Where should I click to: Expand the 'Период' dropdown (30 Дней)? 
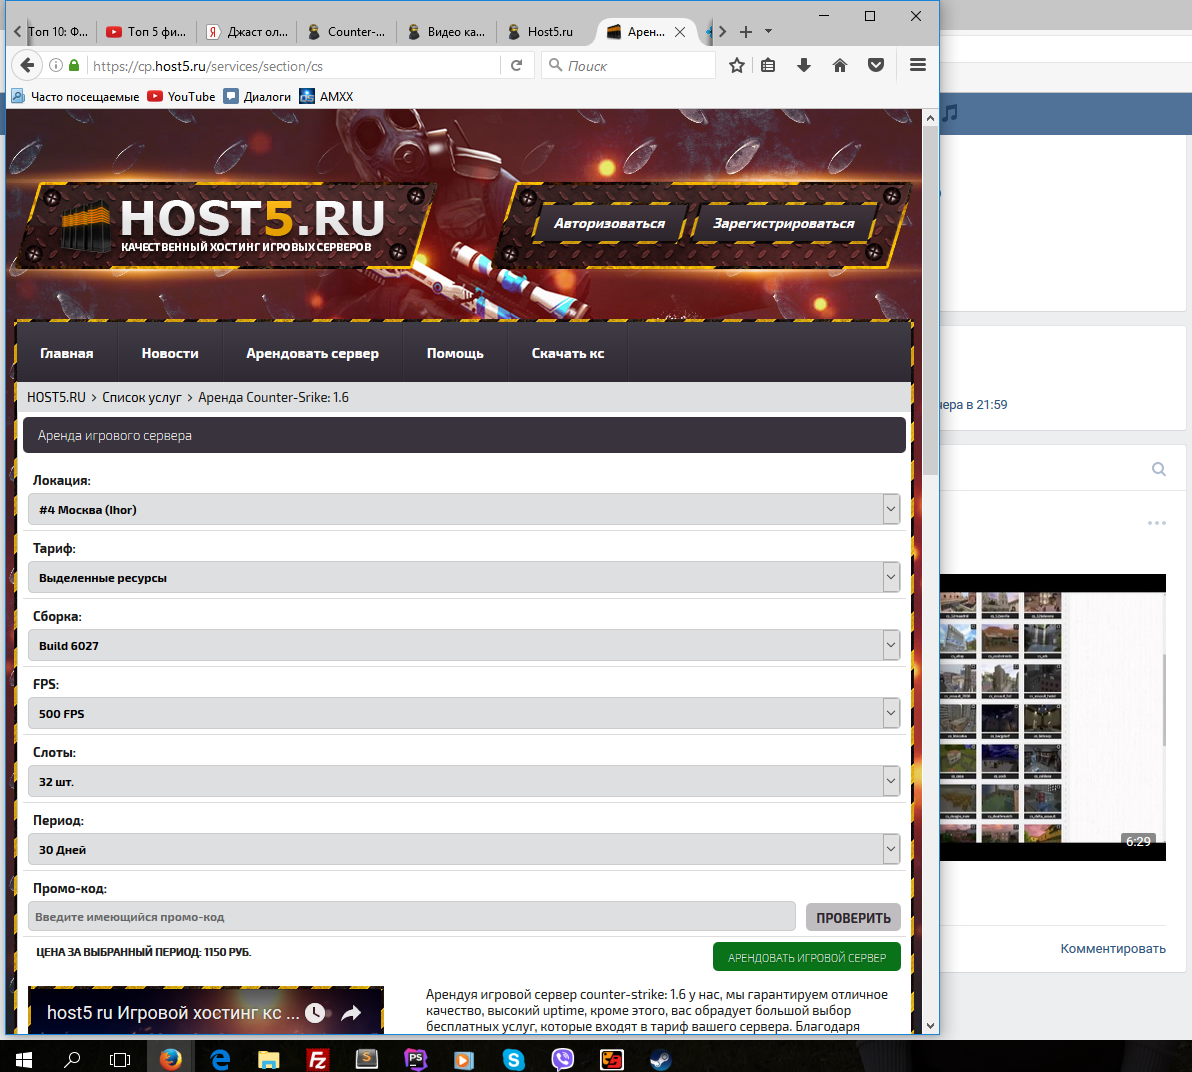(x=464, y=849)
